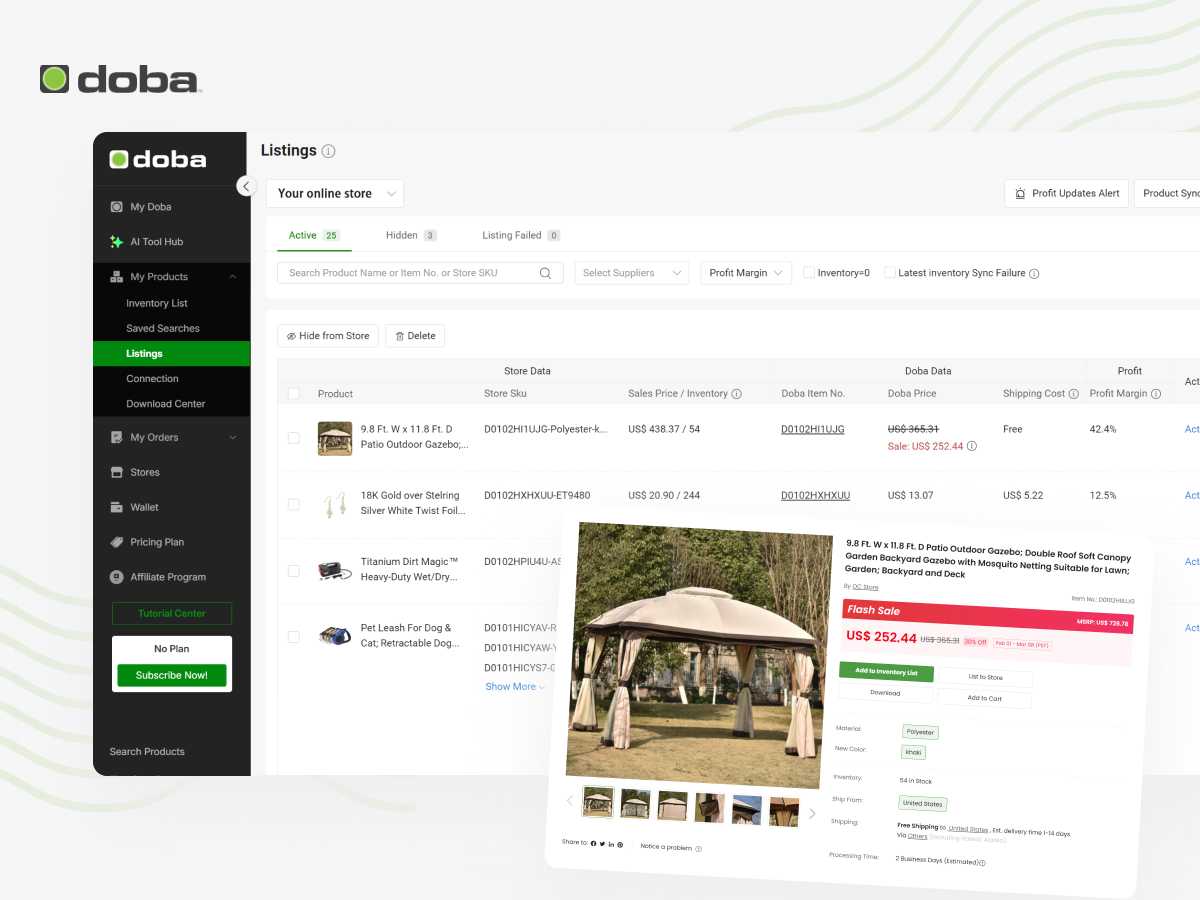Click the My Orders sidebar icon
1200x900 pixels.
117,437
